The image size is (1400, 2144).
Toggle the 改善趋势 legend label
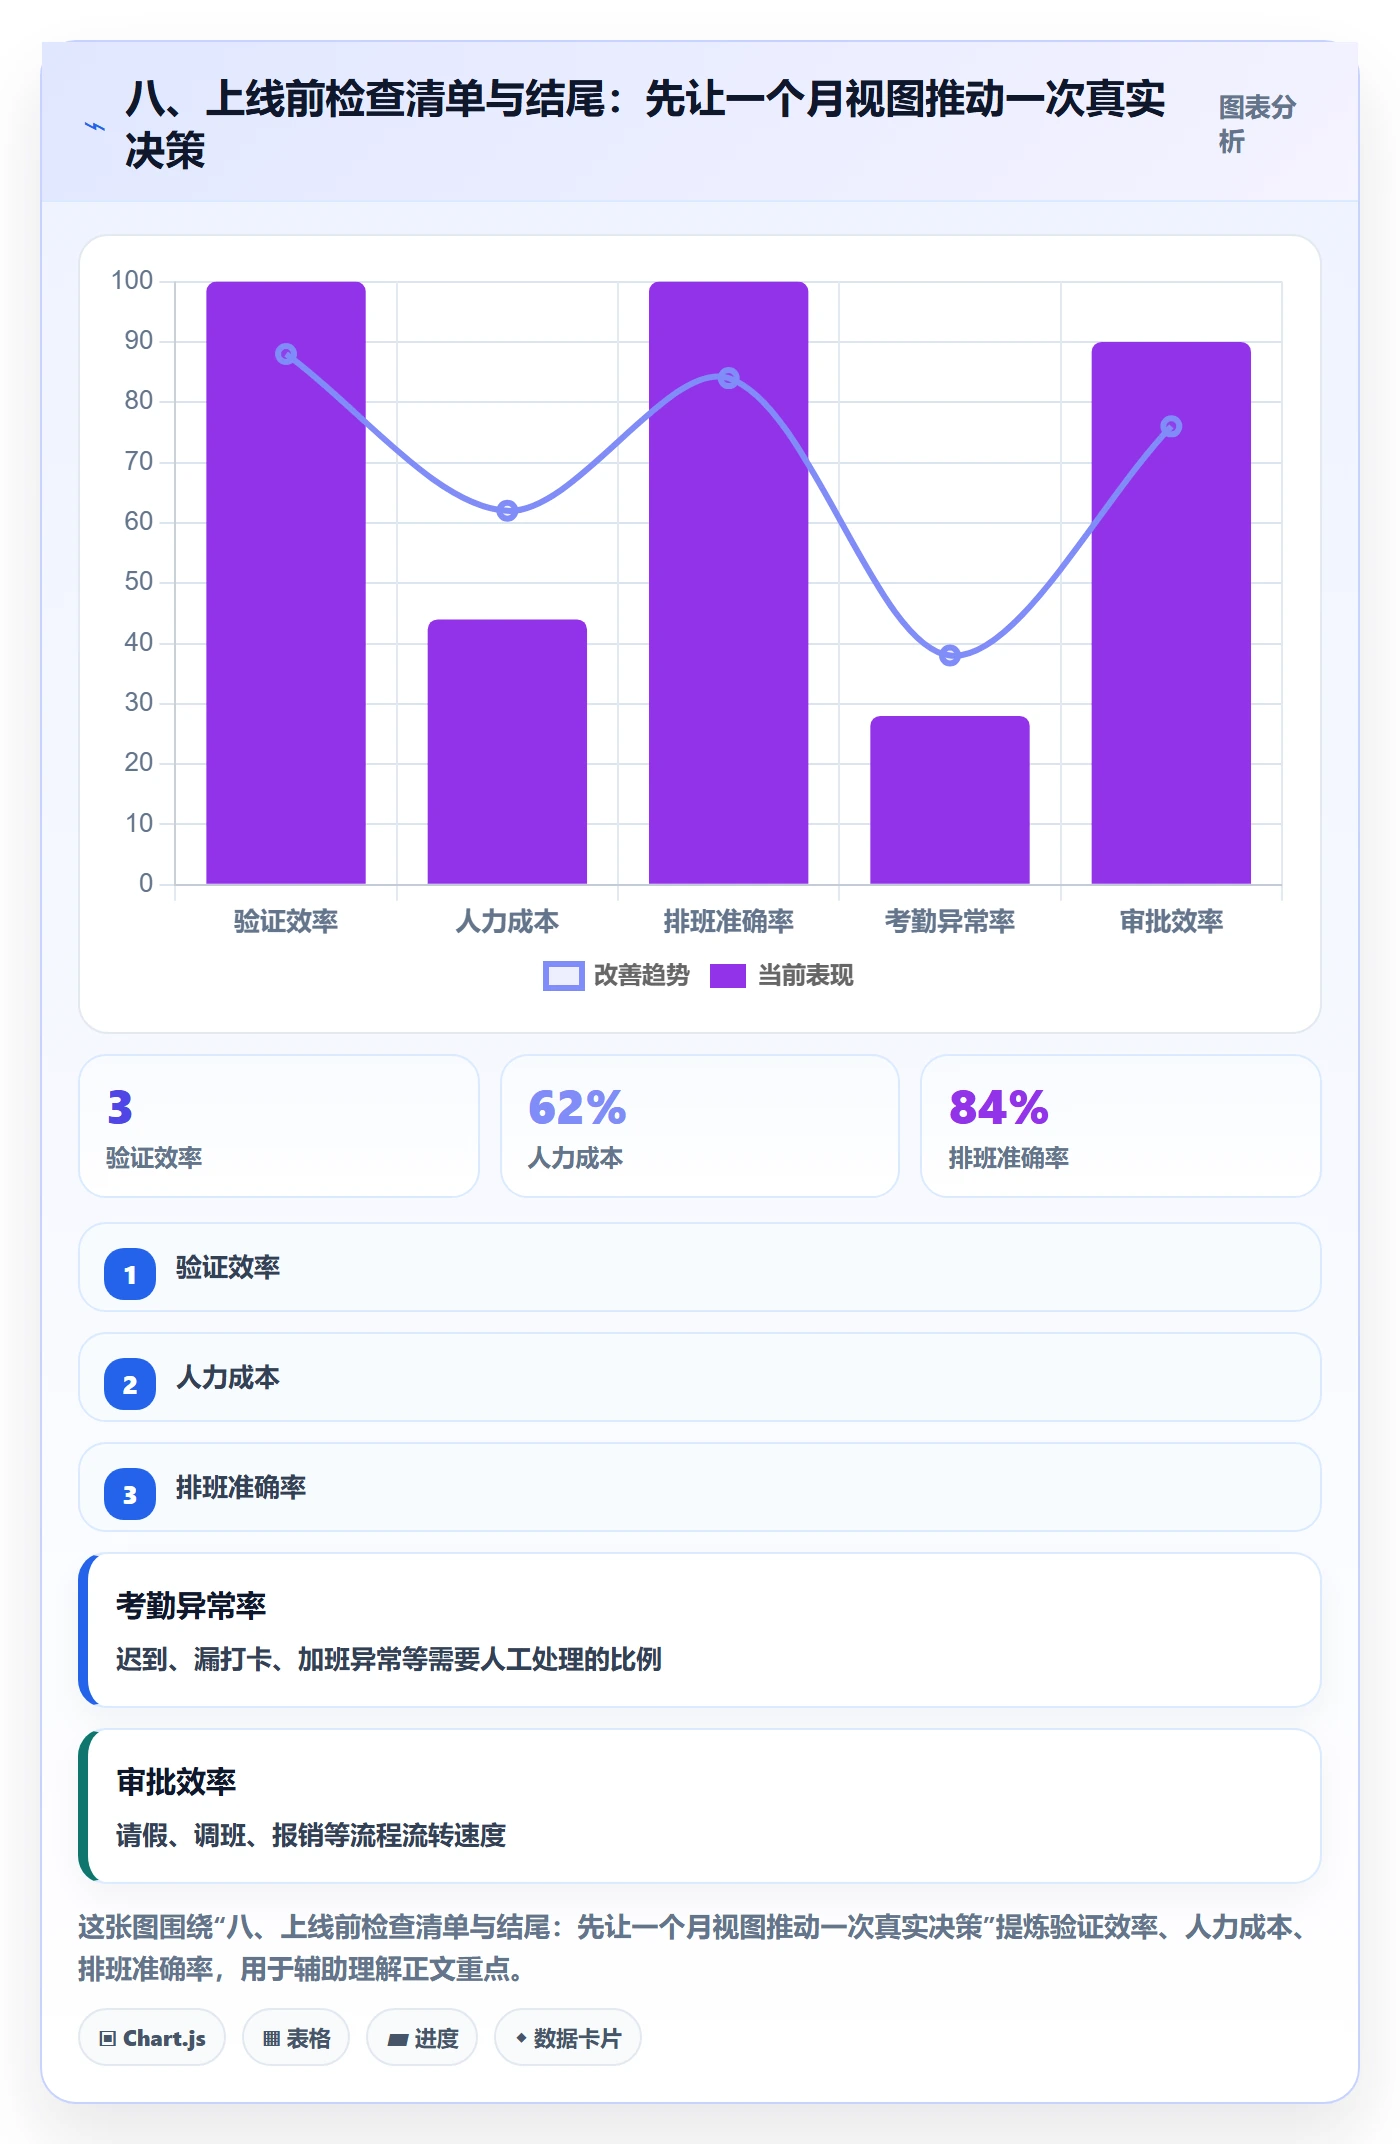click(x=641, y=975)
